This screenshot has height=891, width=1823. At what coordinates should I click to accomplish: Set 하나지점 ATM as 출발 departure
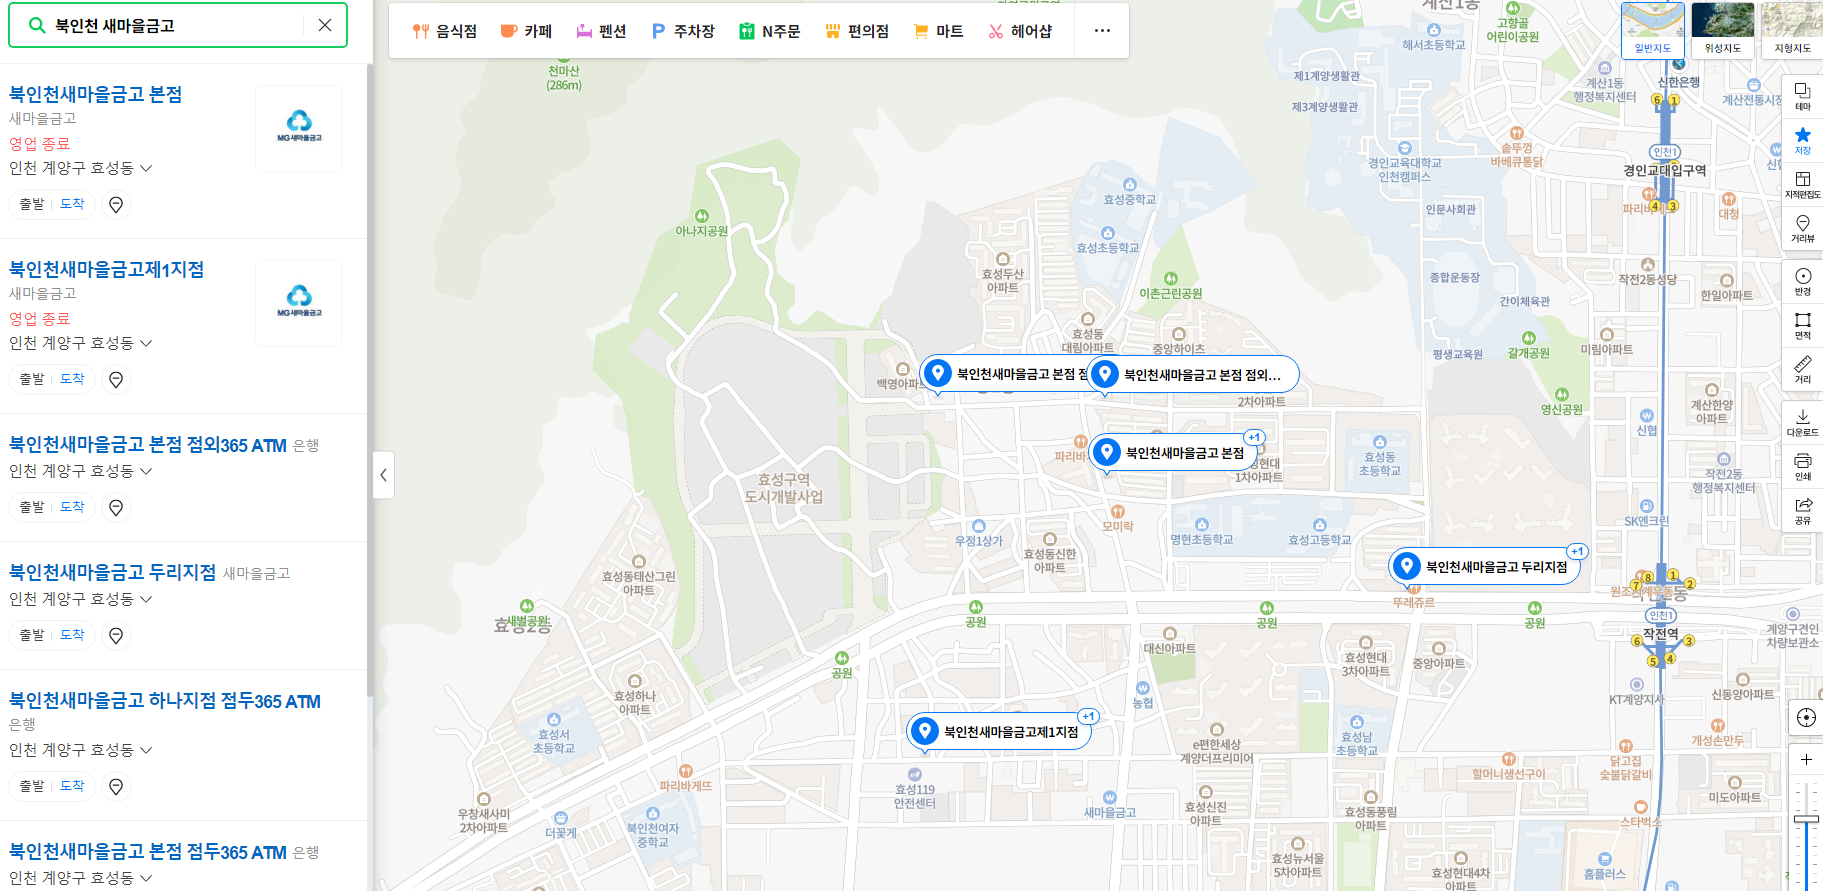click(32, 786)
